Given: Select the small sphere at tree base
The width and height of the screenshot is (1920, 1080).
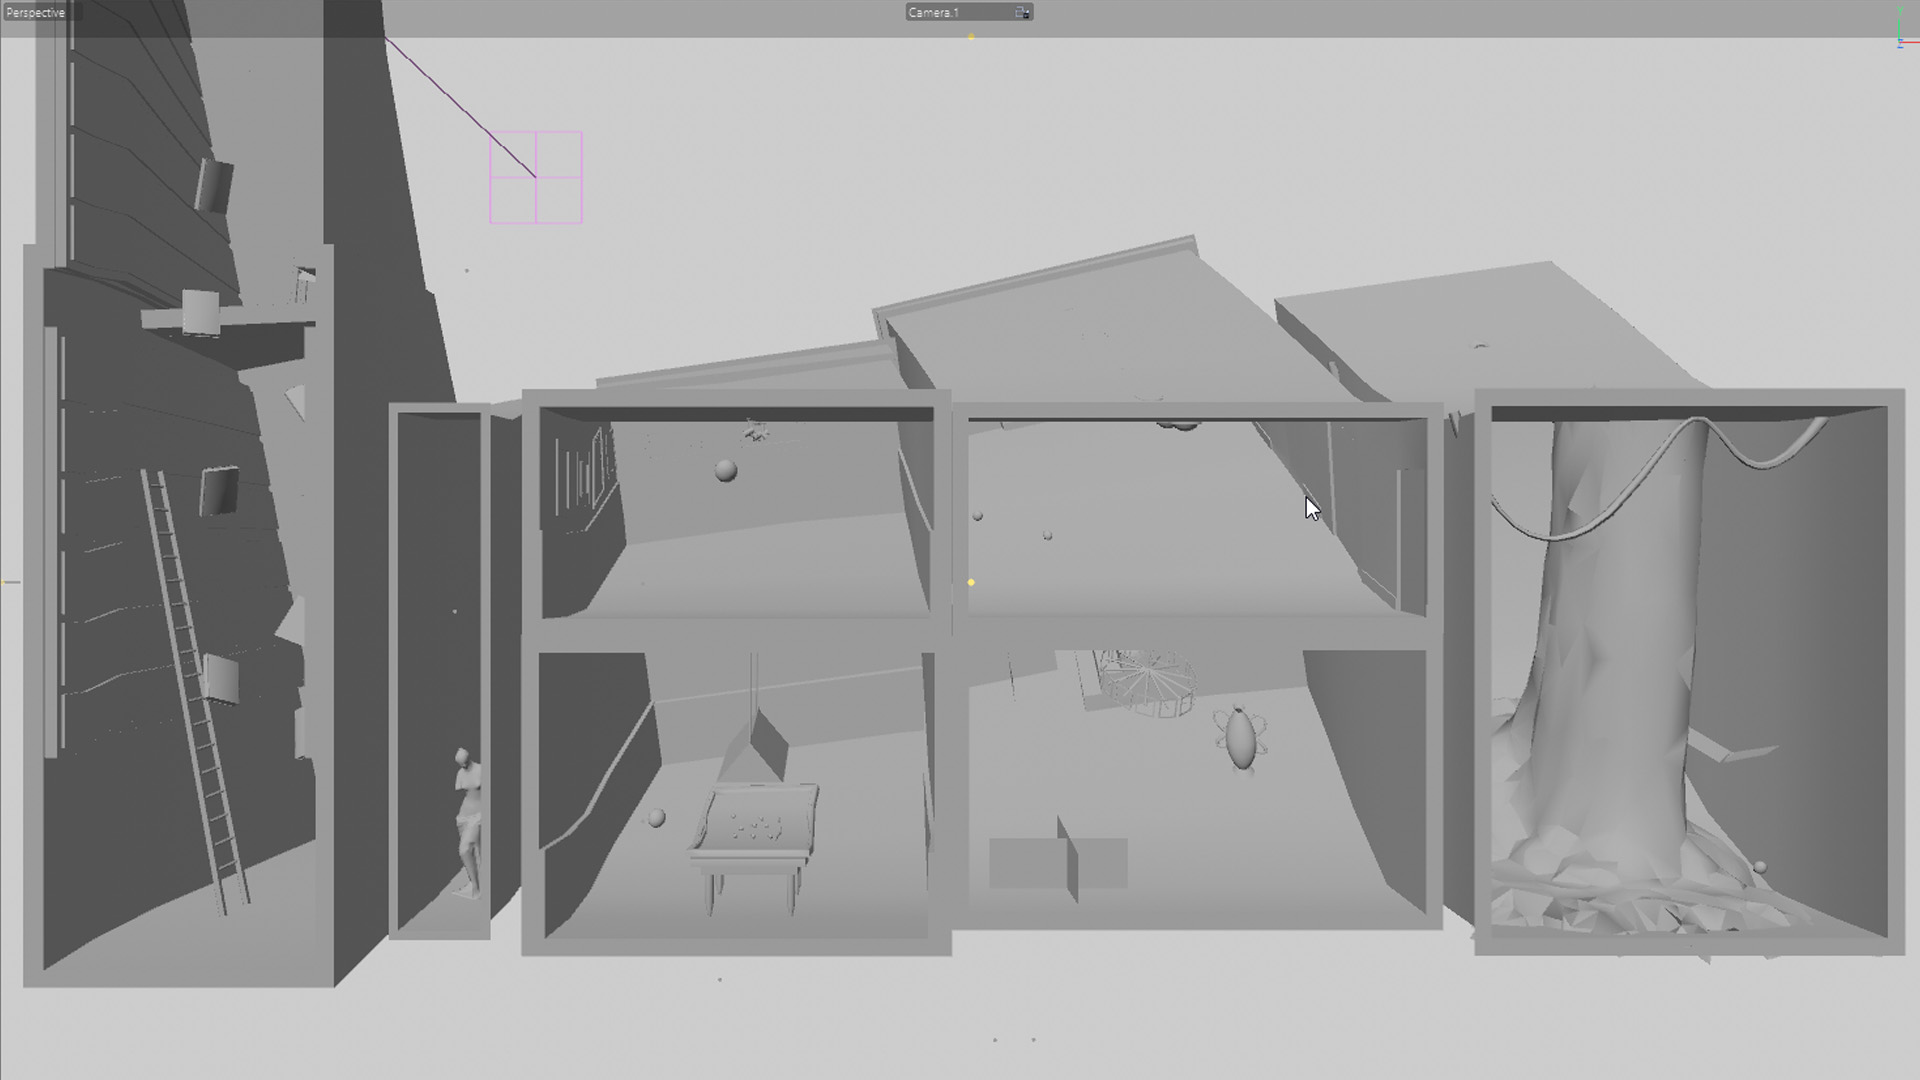Looking at the screenshot, I should (x=1760, y=867).
